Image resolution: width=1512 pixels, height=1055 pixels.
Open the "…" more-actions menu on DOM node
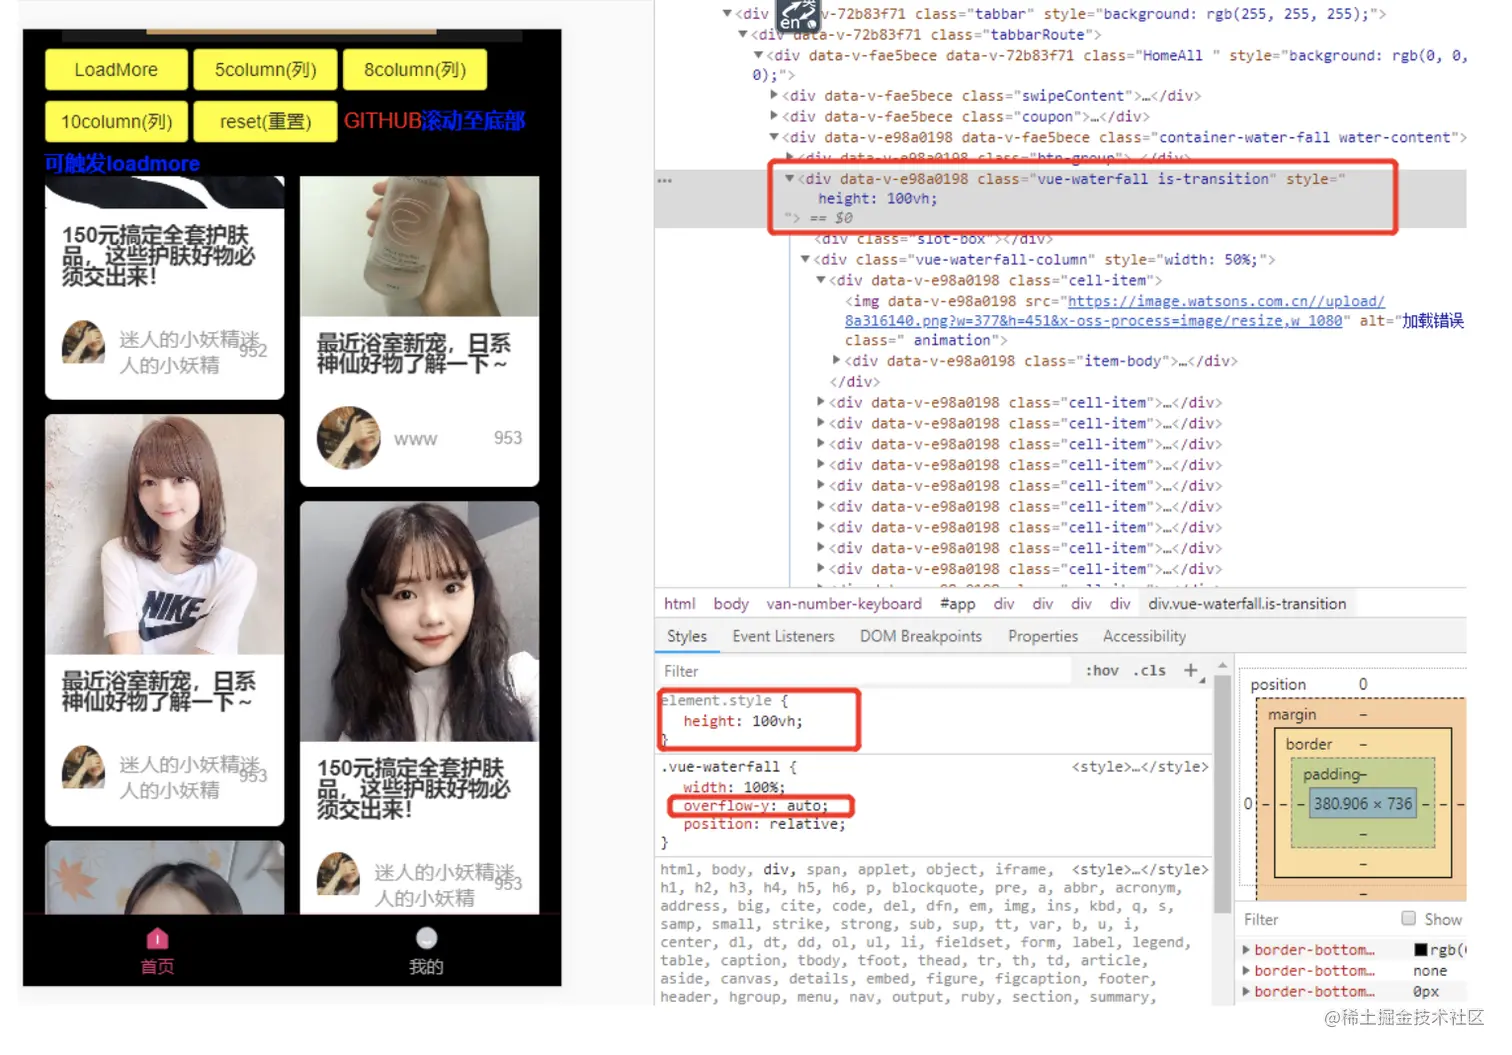(x=664, y=179)
